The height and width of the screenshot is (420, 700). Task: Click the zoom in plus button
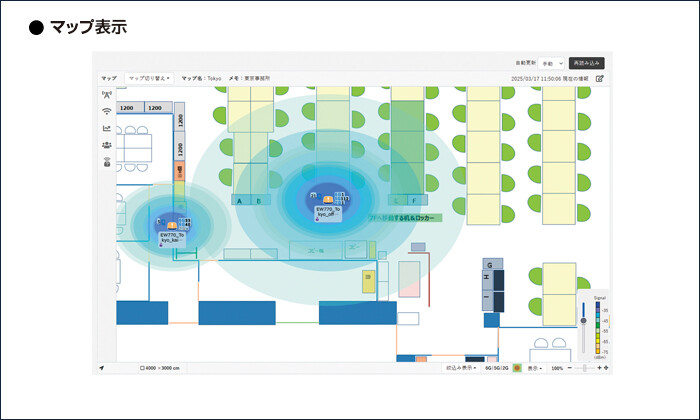point(599,368)
